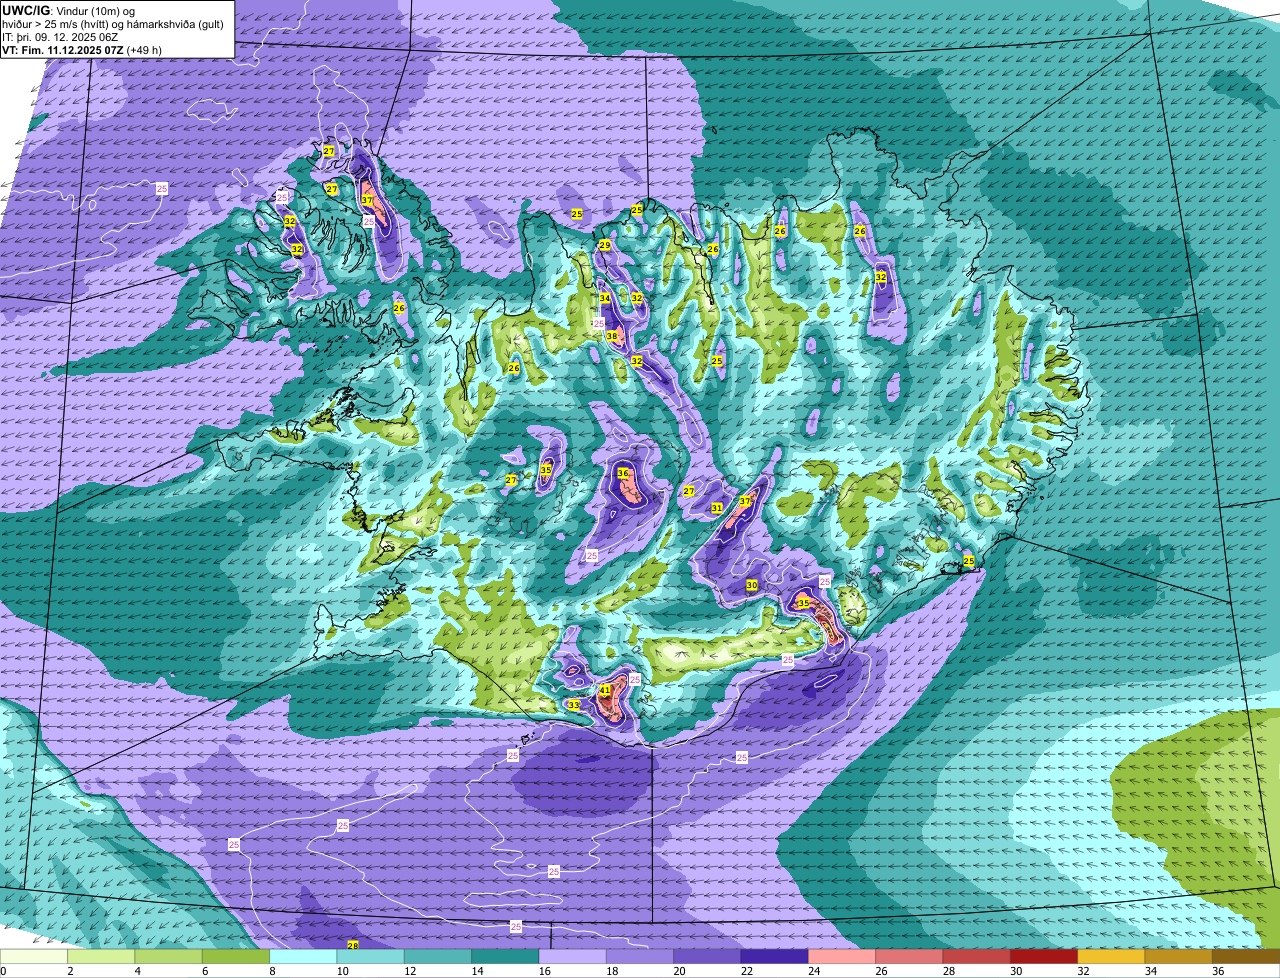The height and width of the screenshot is (978, 1280).
Task: Click the valid time 'VT: Fim. 11.12.2025 07Z (+49 h)'
Action: tap(82, 50)
